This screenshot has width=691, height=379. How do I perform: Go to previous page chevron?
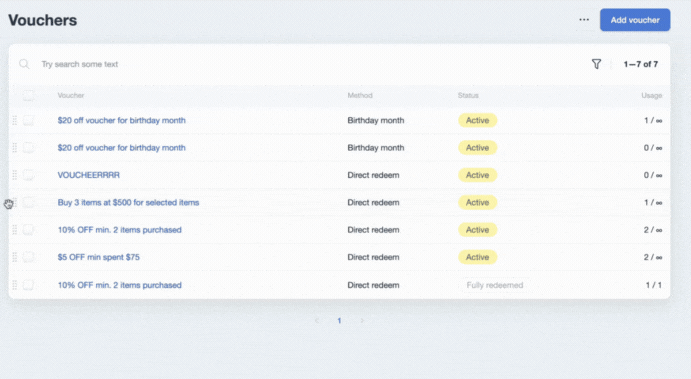click(x=316, y=320)
